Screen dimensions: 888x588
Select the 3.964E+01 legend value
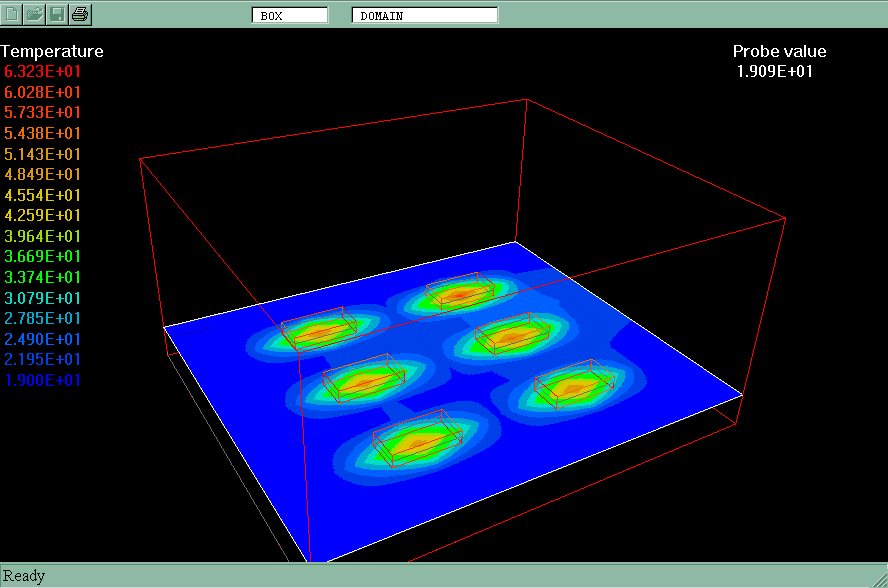pos(43,237)
